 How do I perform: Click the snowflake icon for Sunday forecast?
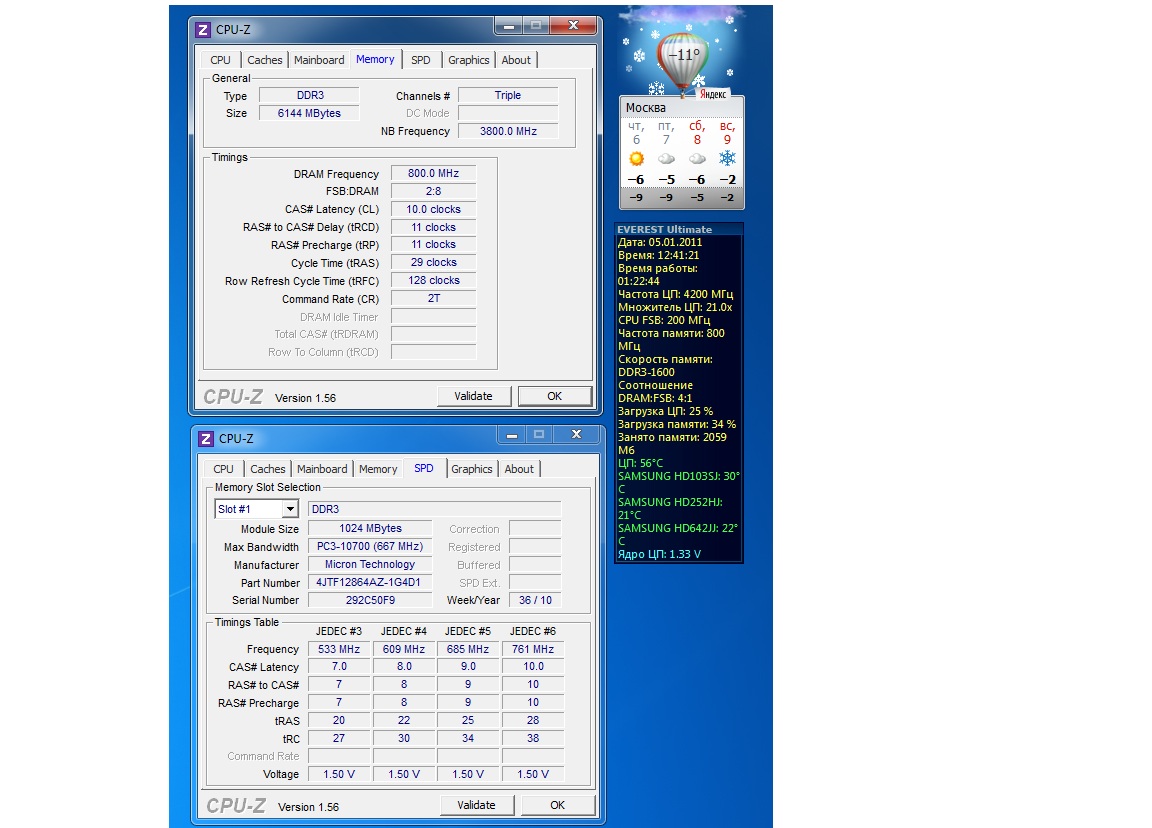tap(727, 159)
